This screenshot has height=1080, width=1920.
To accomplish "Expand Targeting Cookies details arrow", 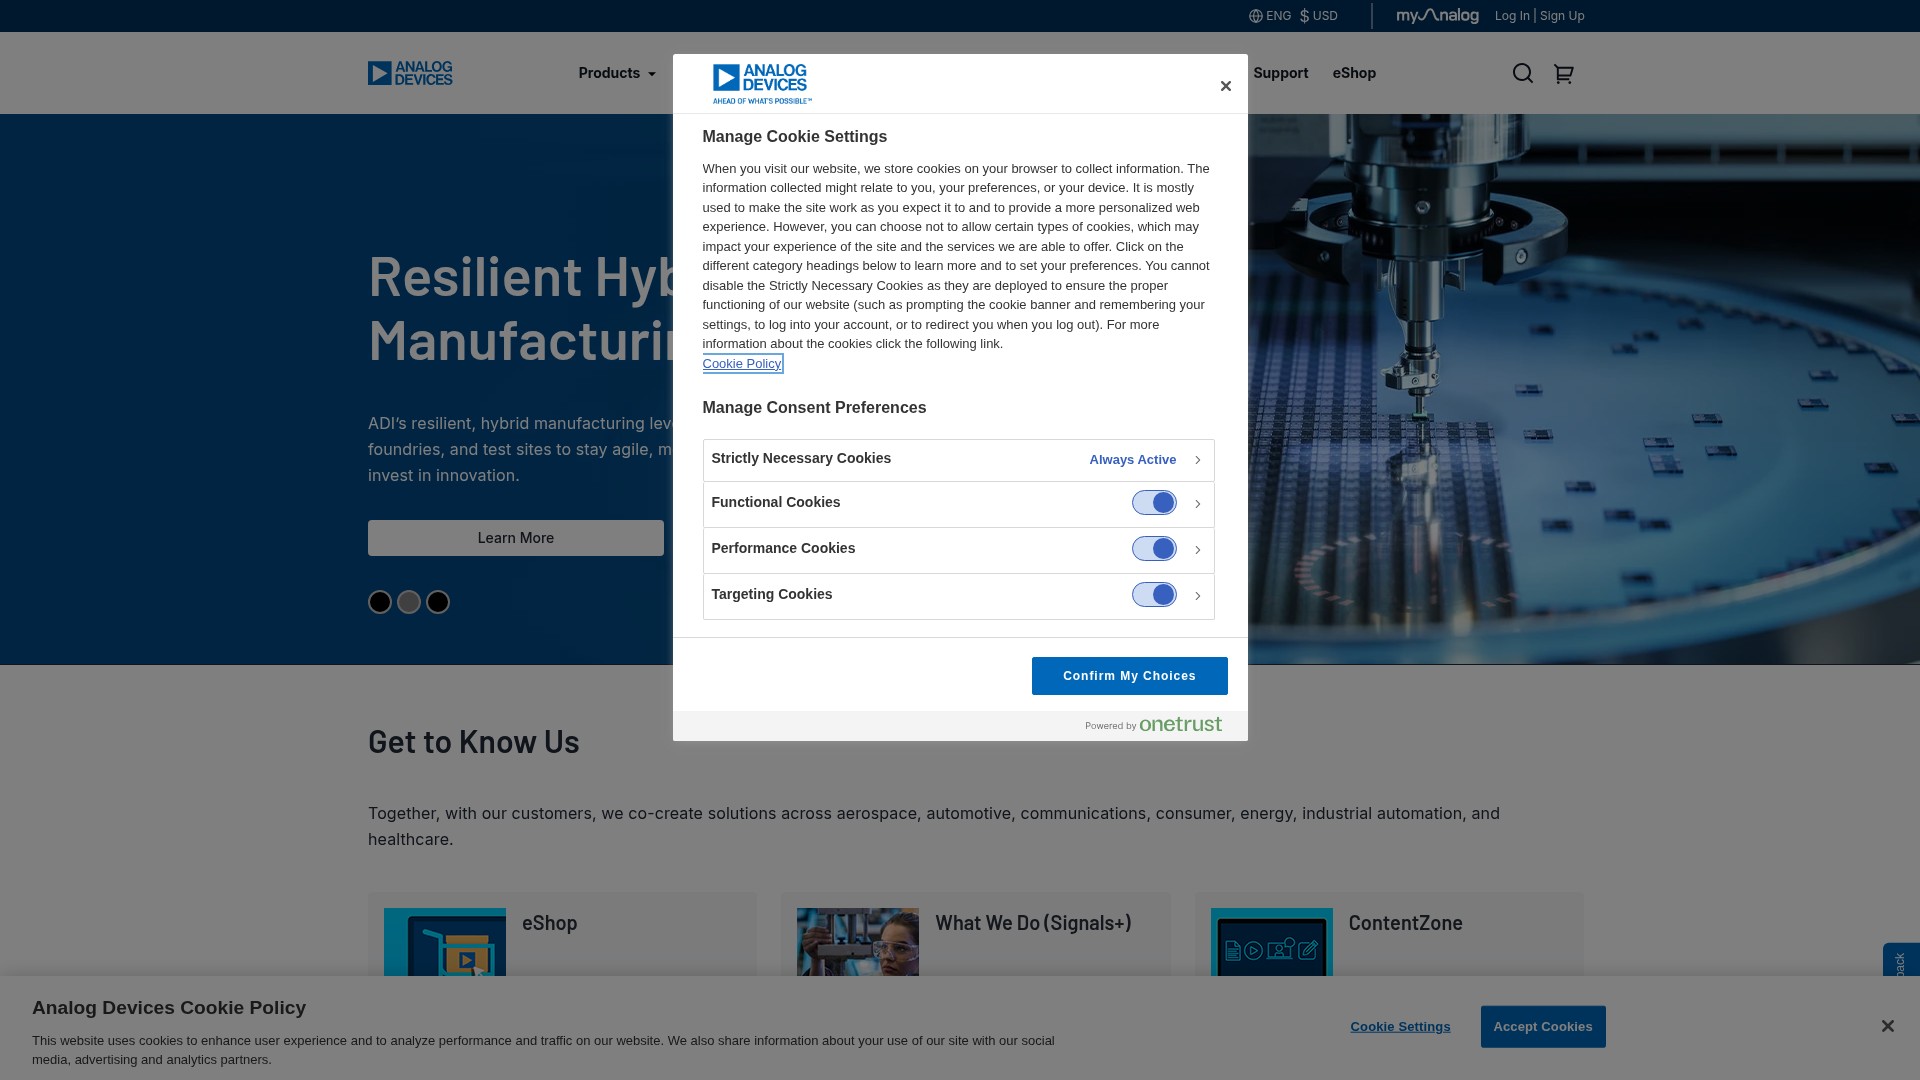I will click(1197, 596).
